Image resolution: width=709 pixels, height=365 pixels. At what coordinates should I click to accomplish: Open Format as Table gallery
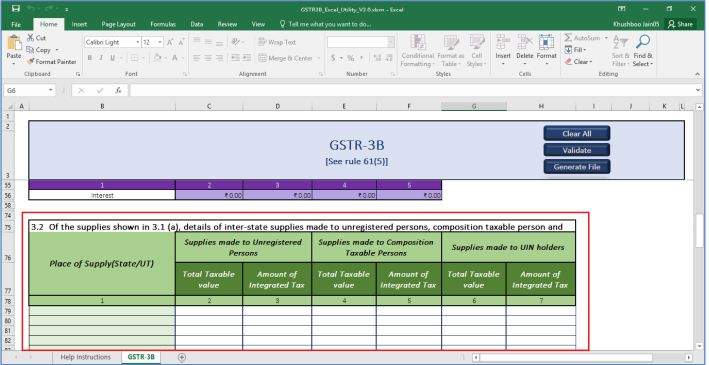450,51
